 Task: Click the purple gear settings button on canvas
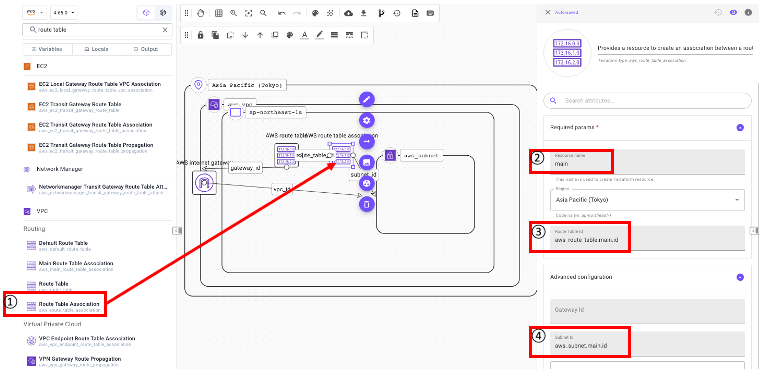[x=367, y=120]
